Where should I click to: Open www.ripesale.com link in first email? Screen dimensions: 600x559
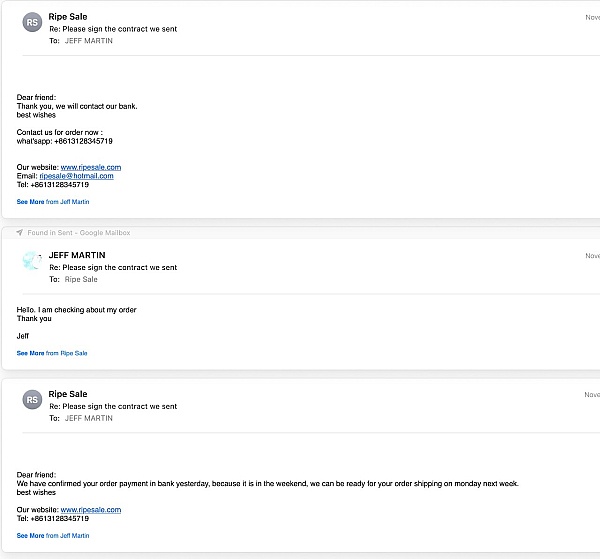(91, 167)
